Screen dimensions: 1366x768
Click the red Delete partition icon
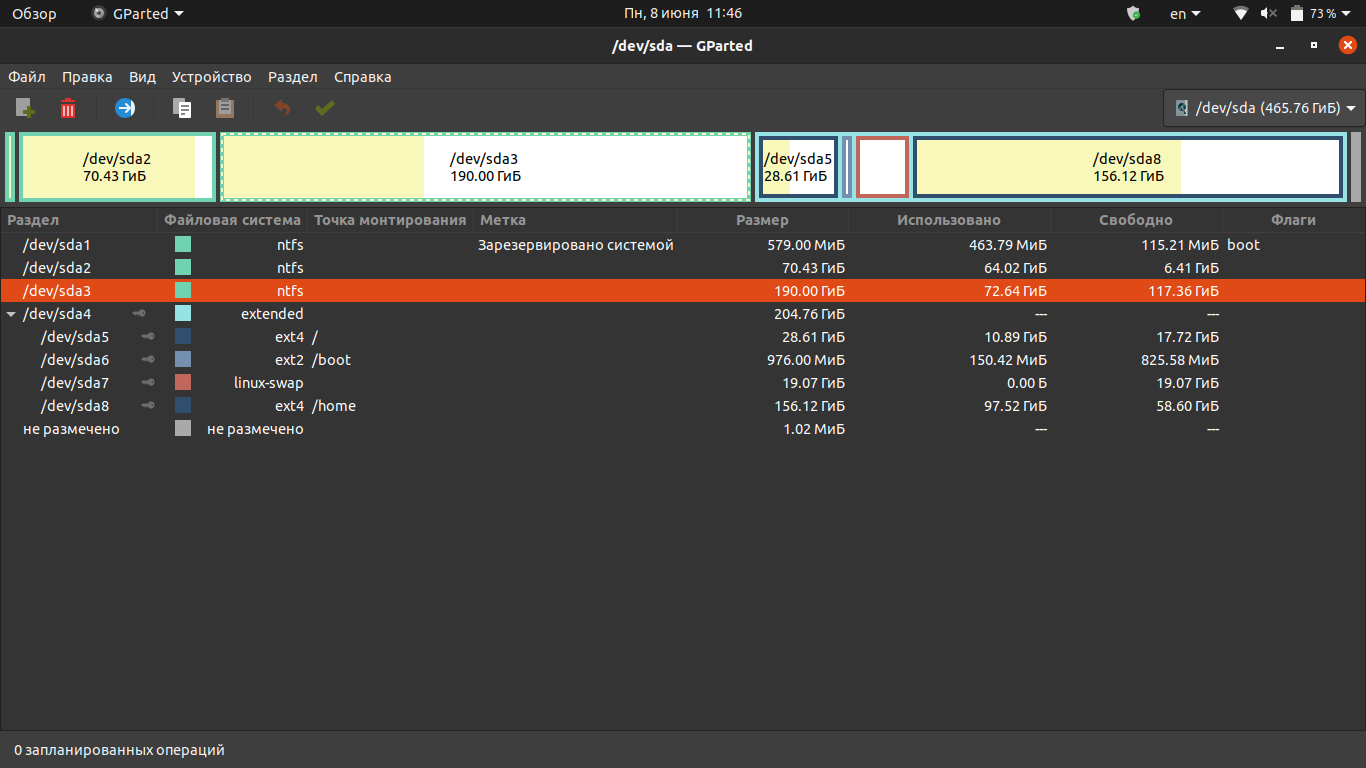[x=68, y=108]
